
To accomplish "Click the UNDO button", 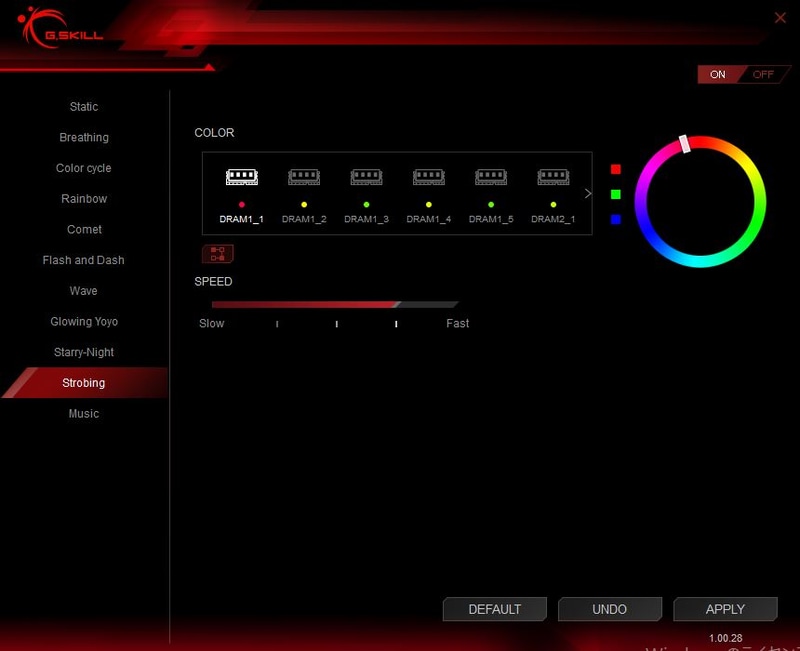I will tap(610, 609).
